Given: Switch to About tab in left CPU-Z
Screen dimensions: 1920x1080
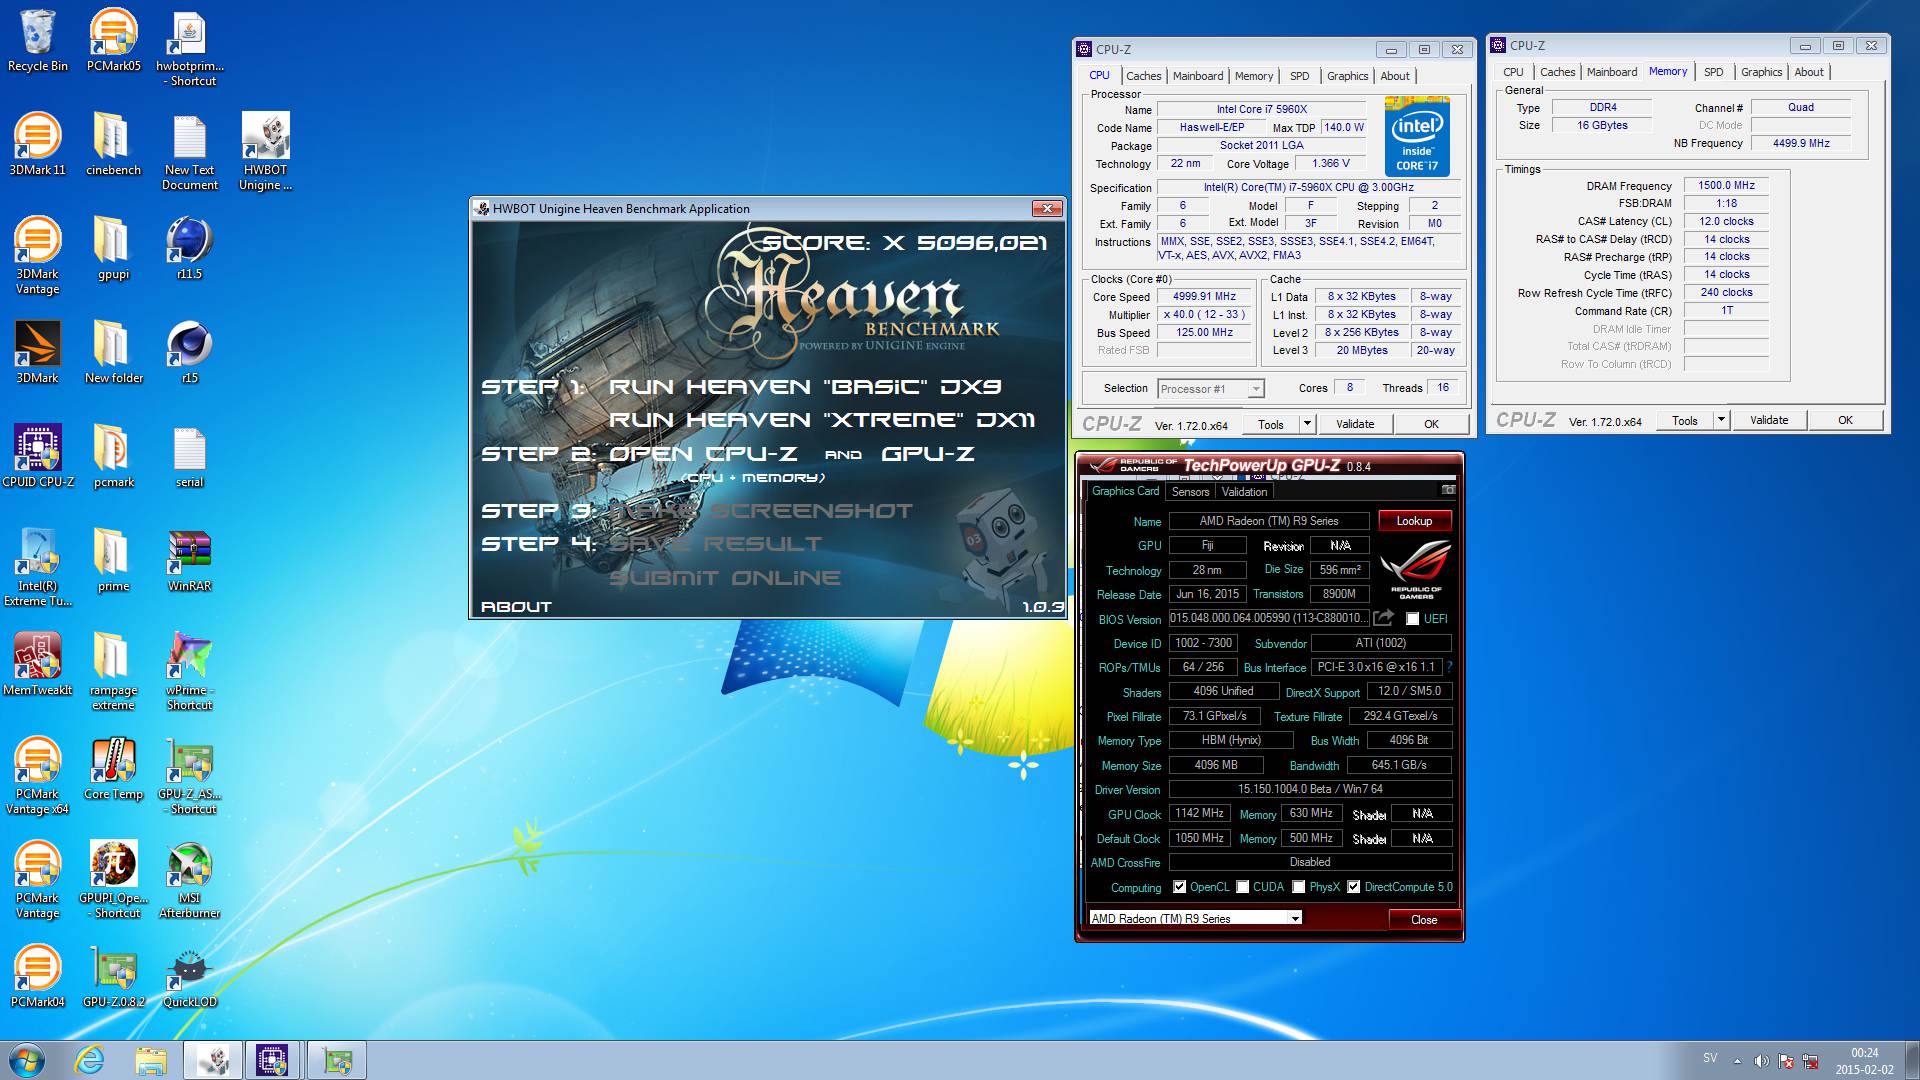Looking at the screenshot, I should click(x=1394, y=76).
